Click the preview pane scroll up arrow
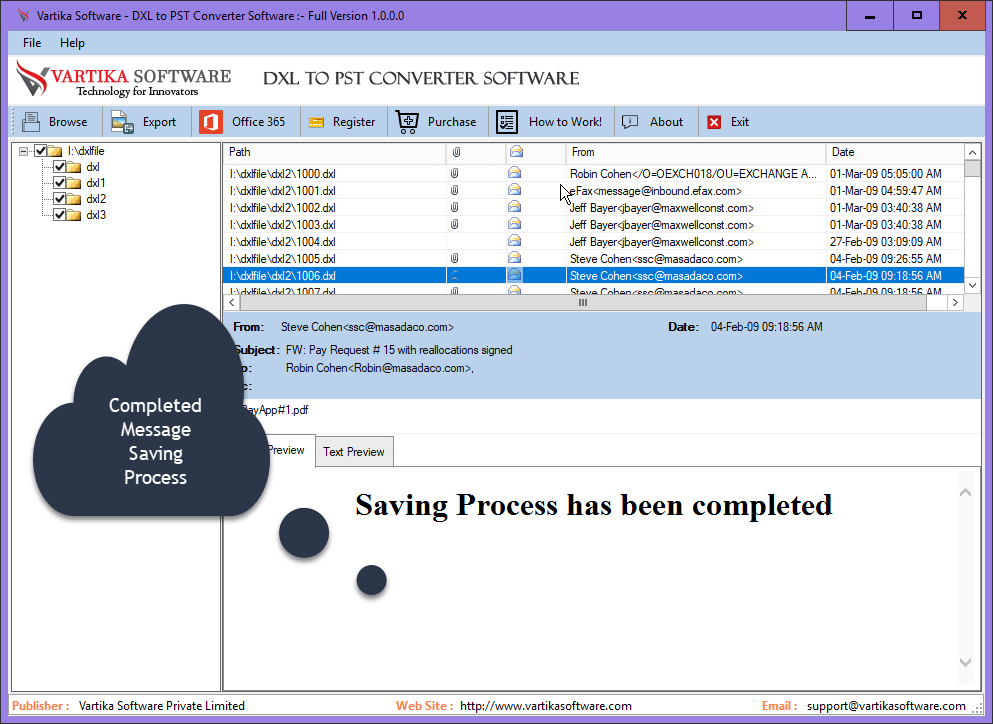 [965, 492]
